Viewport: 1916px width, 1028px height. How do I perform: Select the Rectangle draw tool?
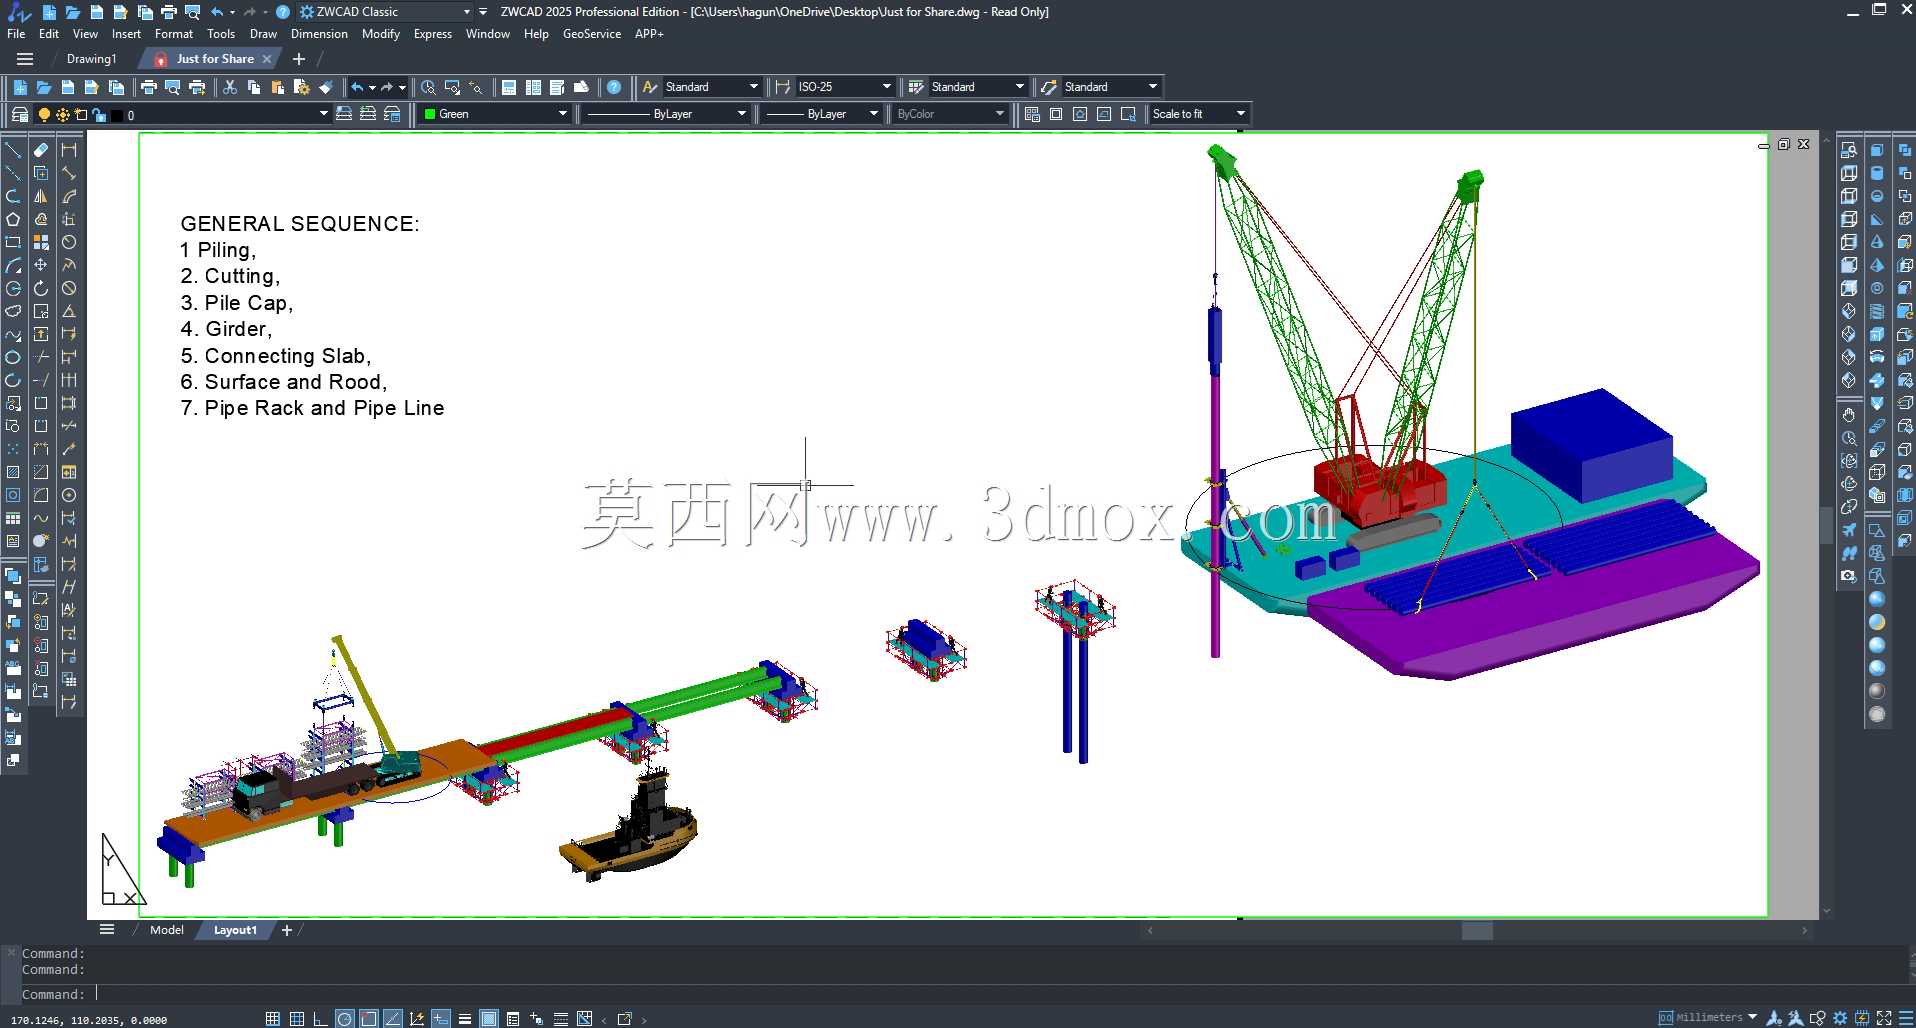[13, 242]
